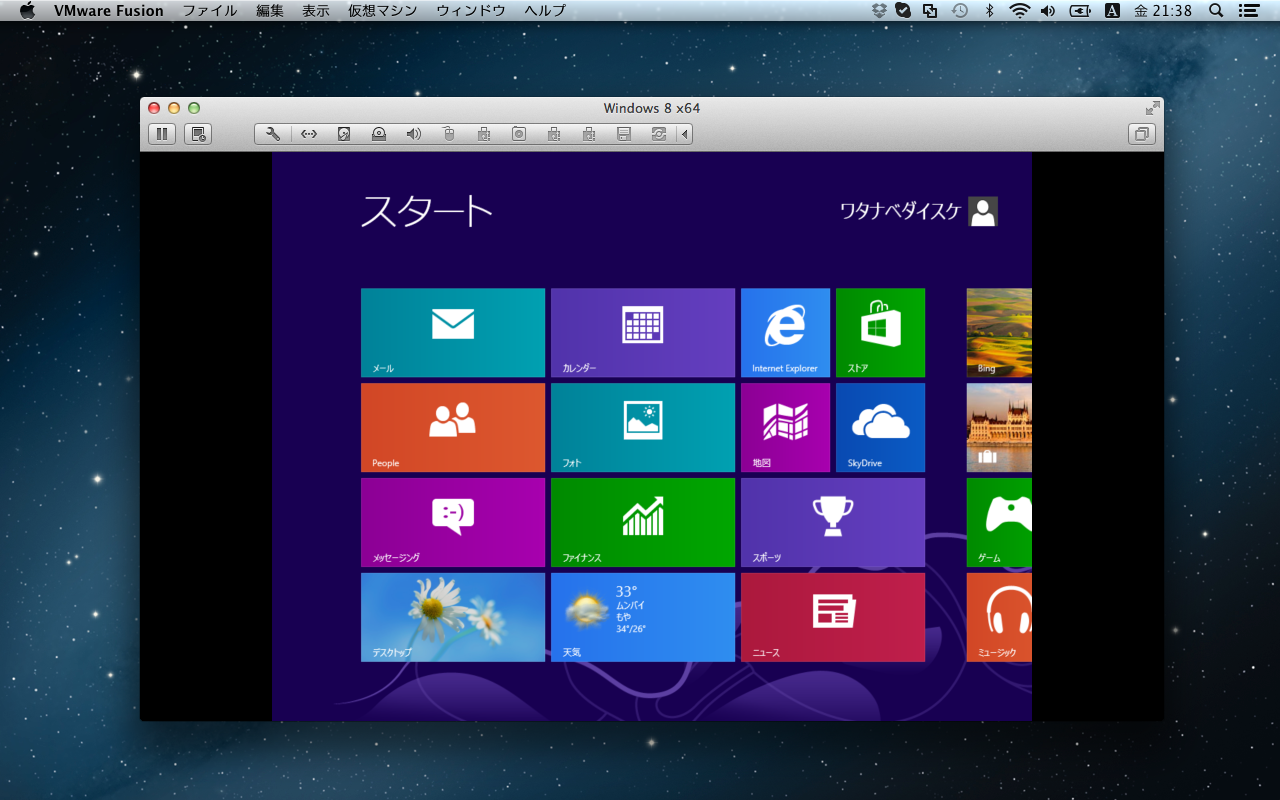Viewport: 1280px width, 800px height.
Task: Open the デスクトップ (Desktop) tile
Action: coord(453,617)
